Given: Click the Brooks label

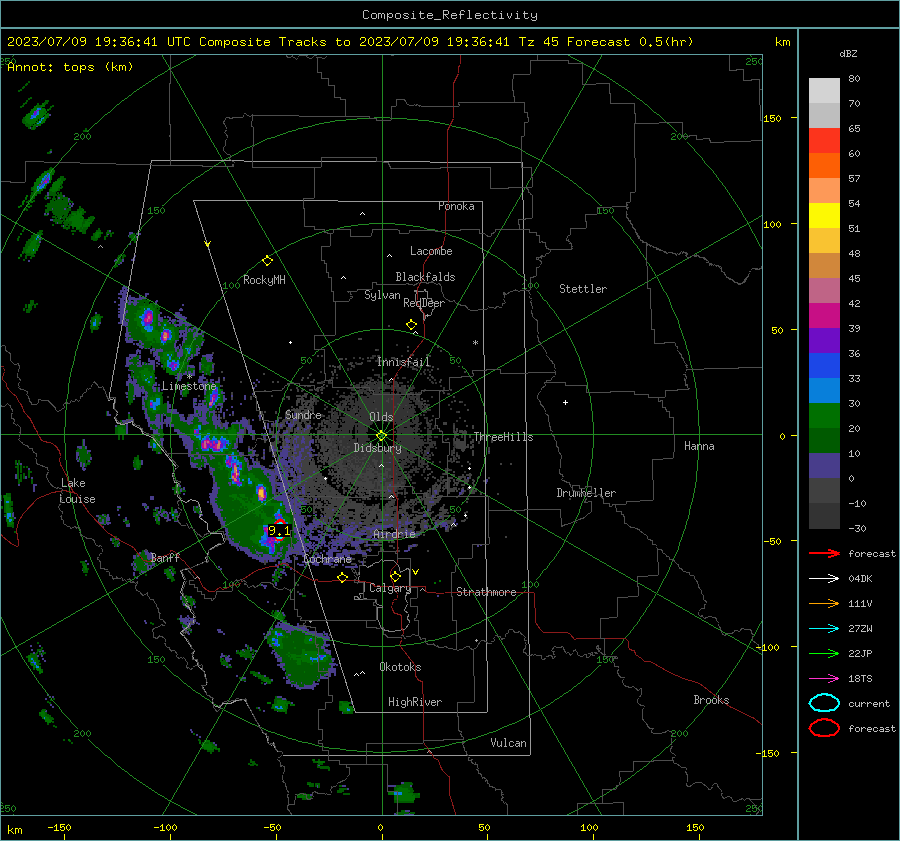Looking at the screenshot, I should pyautogui.click(x=711, y=700).
